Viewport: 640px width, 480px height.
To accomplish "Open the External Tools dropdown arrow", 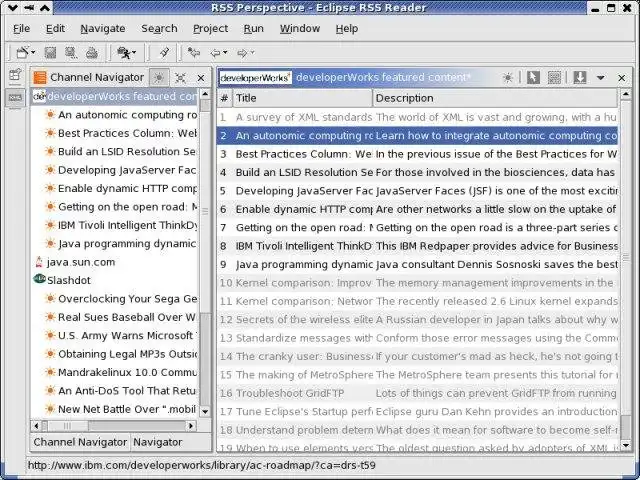I will [134, 53].
